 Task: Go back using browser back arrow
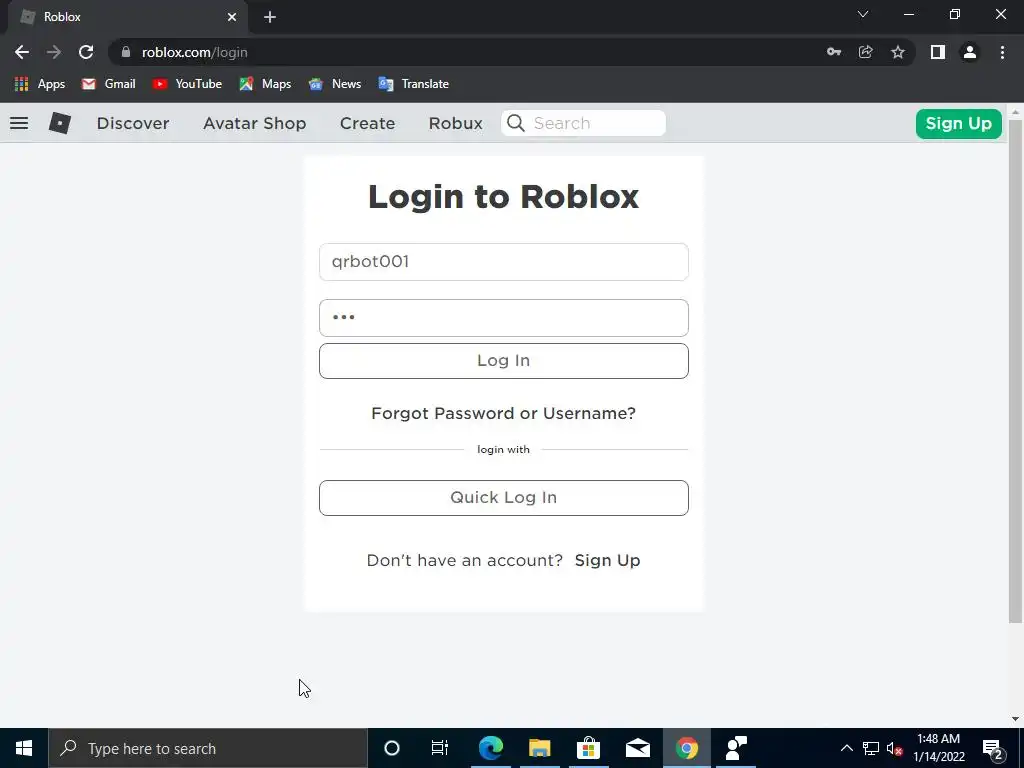click(x=22, y=52)
